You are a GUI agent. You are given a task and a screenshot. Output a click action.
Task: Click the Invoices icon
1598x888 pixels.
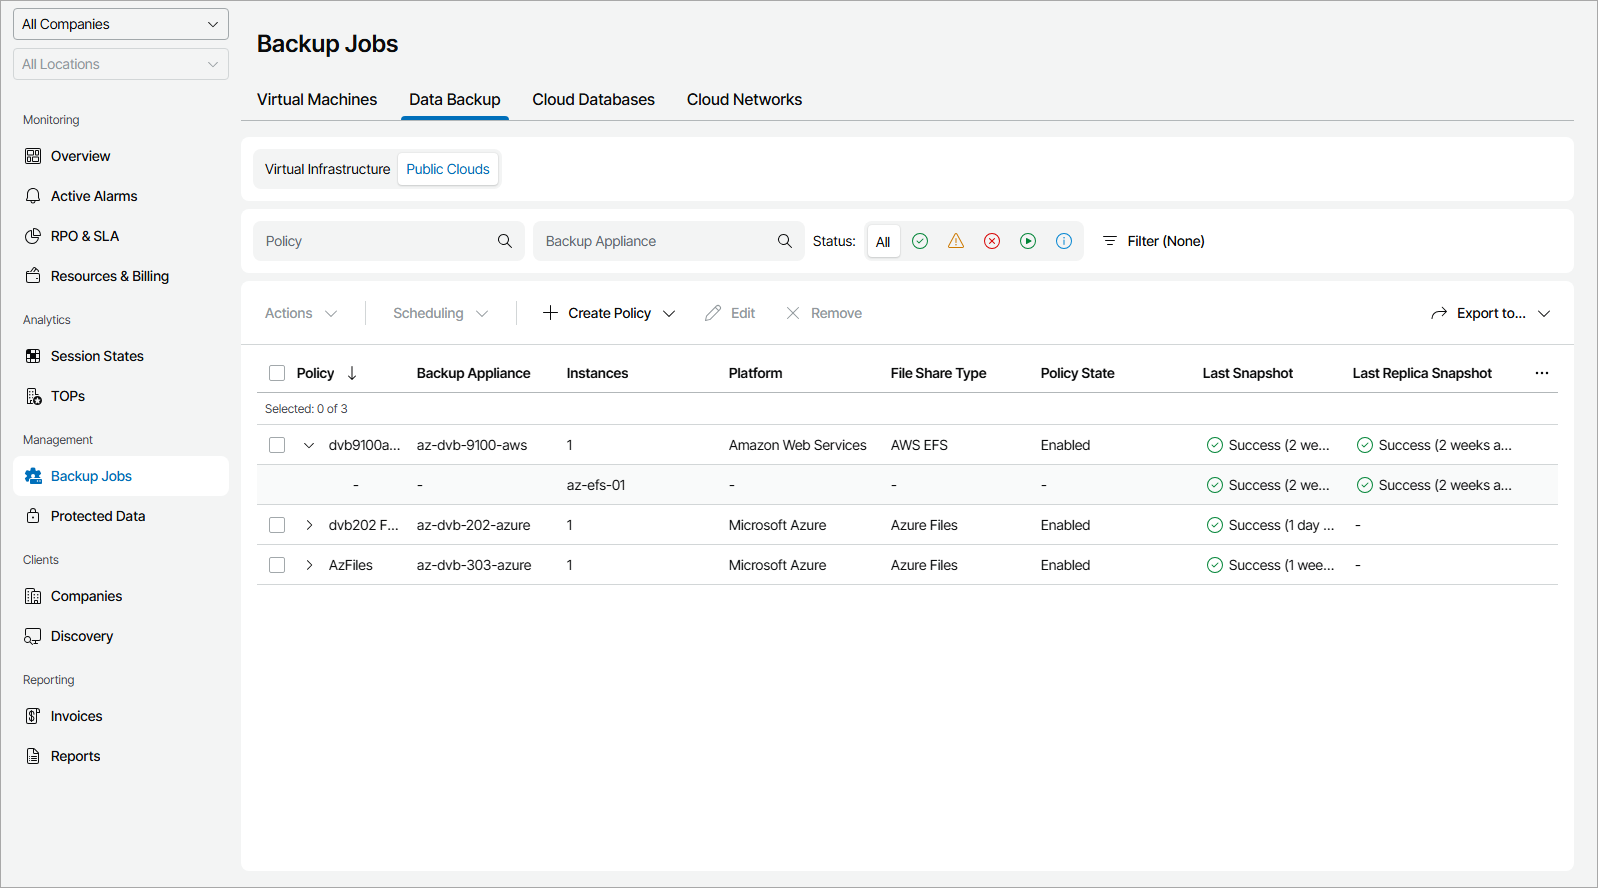click(33, 716)
